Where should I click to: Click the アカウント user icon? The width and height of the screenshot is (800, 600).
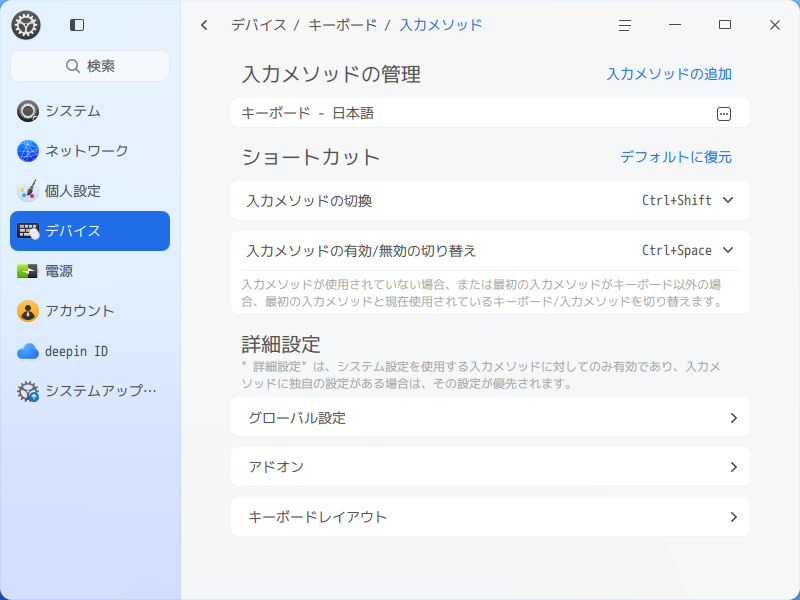coord(28,311)
